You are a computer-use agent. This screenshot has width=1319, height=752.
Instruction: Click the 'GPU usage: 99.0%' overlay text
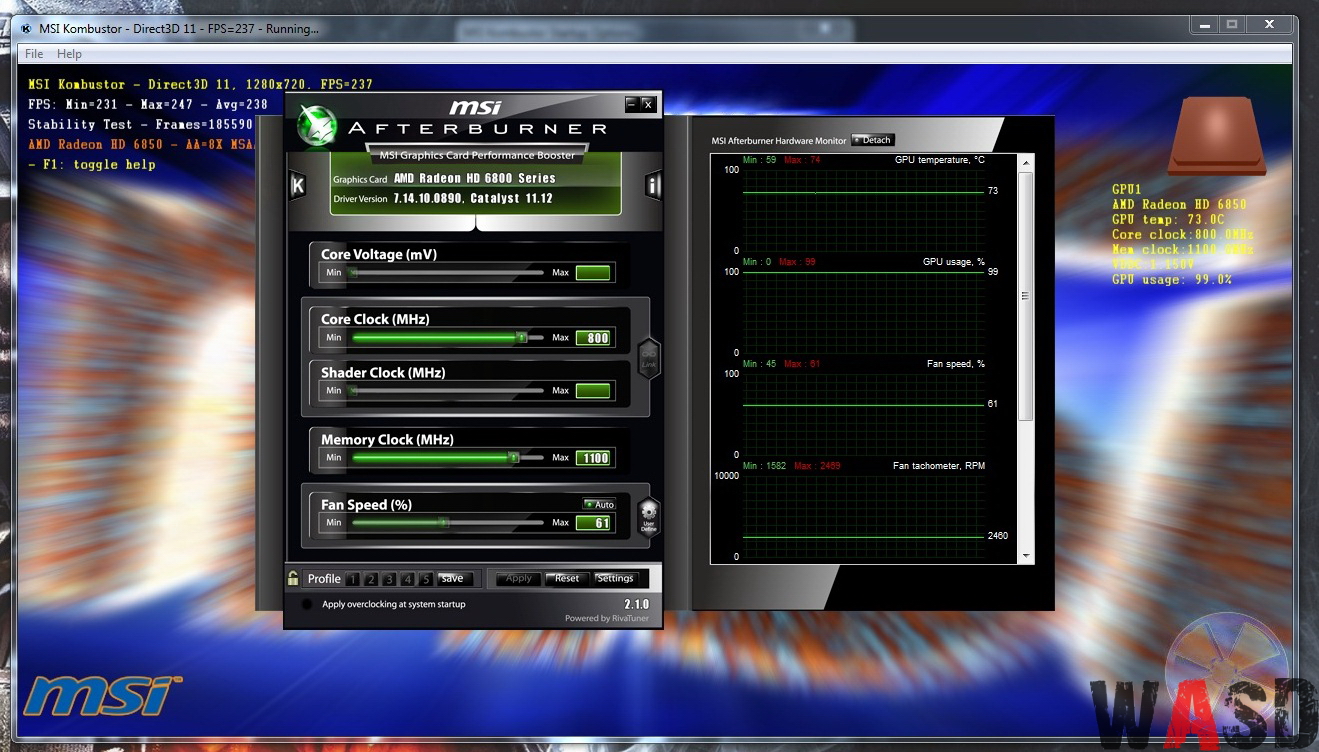click(1172, 280)
